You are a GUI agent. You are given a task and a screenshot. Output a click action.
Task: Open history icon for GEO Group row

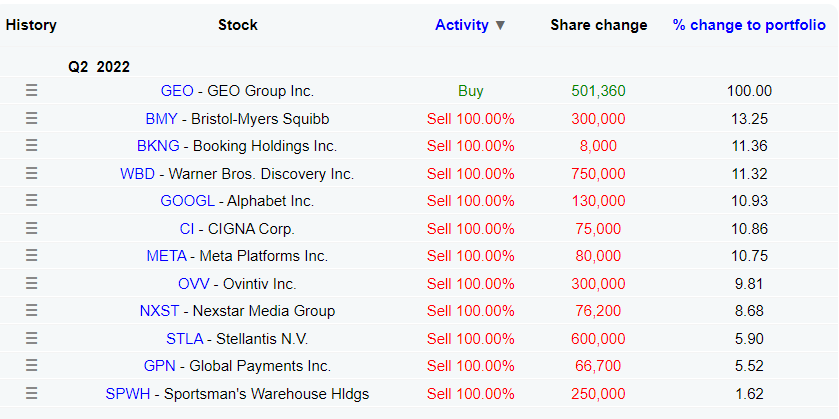(x=31, y=91)
